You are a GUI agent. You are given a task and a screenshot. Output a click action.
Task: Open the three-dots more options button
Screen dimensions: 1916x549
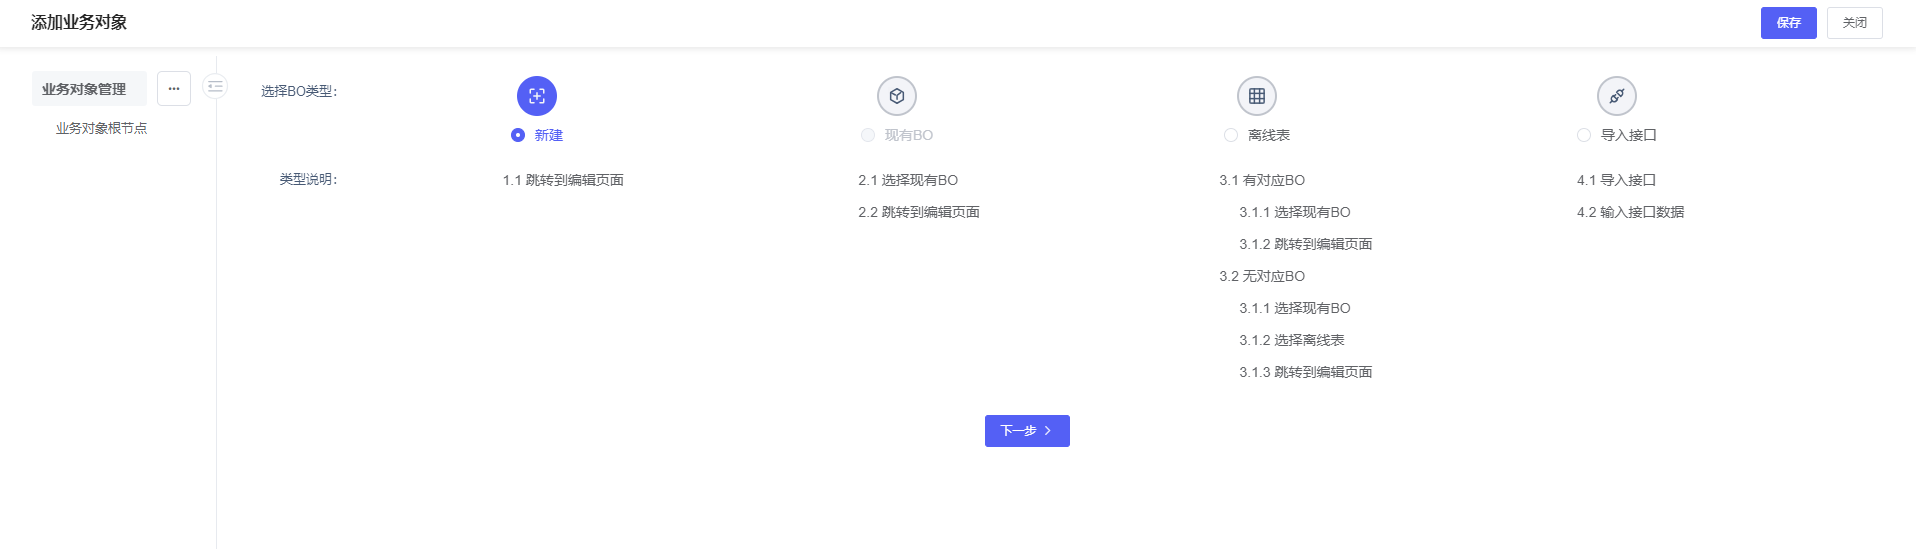click(174, 89)
